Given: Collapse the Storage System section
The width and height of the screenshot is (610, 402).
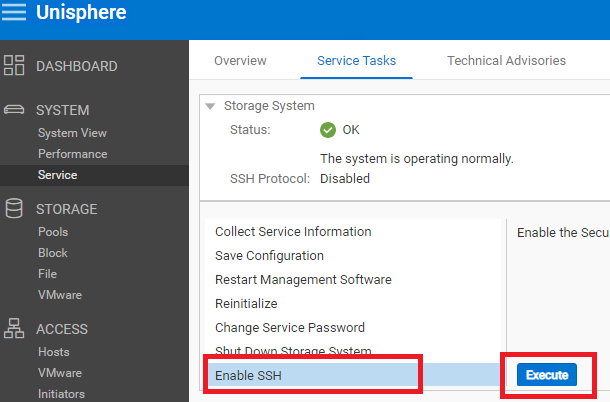Looking at the screenshot, I should coord(209,105).
